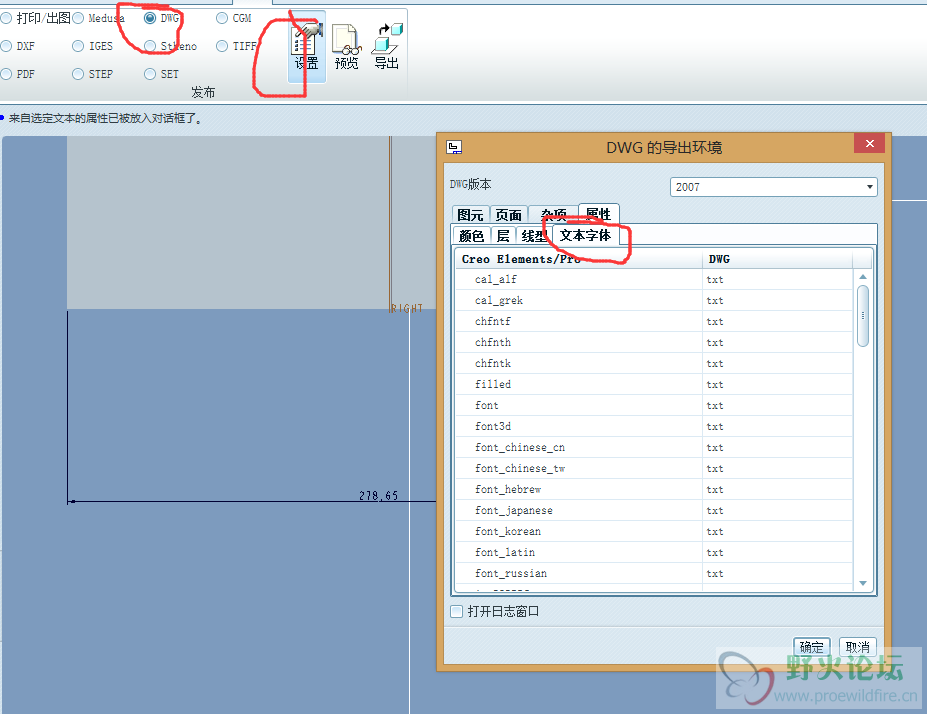Select the chfntf font row
This screenshot has height=714, width=927.
click(x=654, y=322)
